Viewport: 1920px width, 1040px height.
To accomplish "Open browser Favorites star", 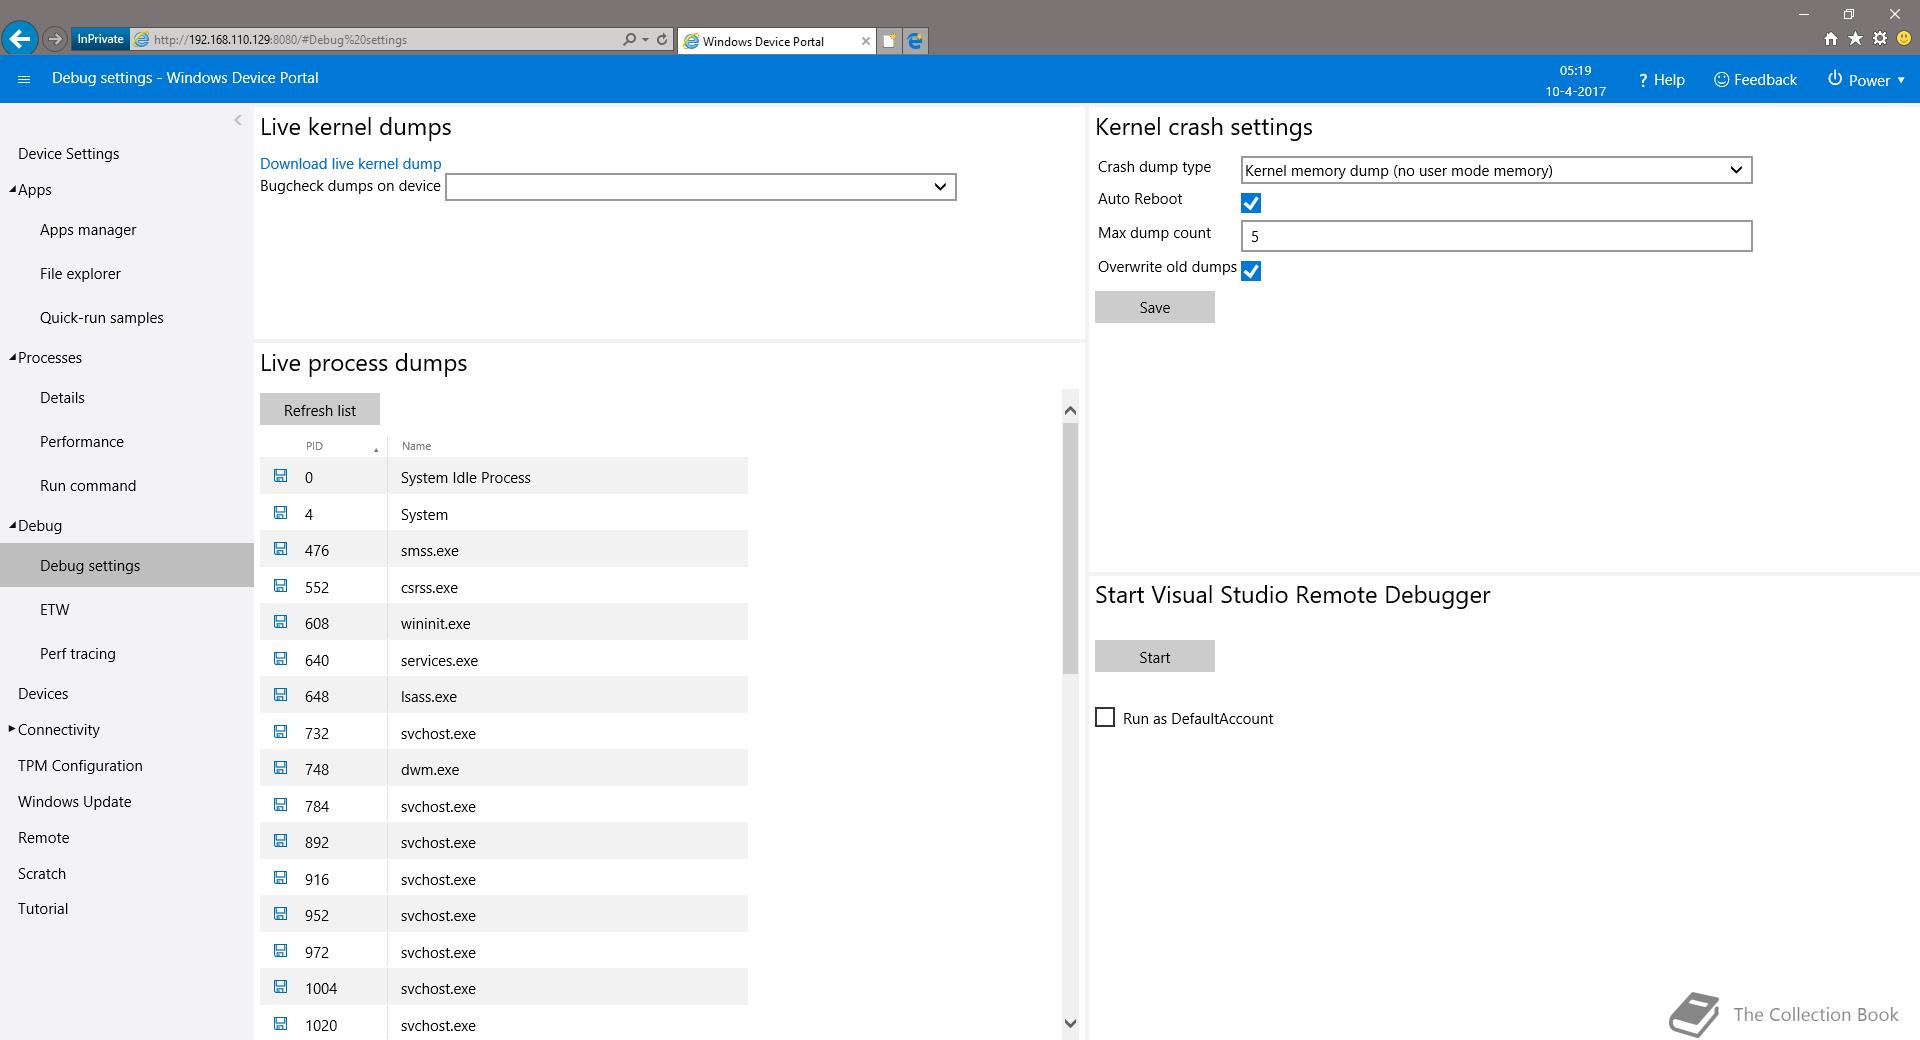I will 1855,39.
